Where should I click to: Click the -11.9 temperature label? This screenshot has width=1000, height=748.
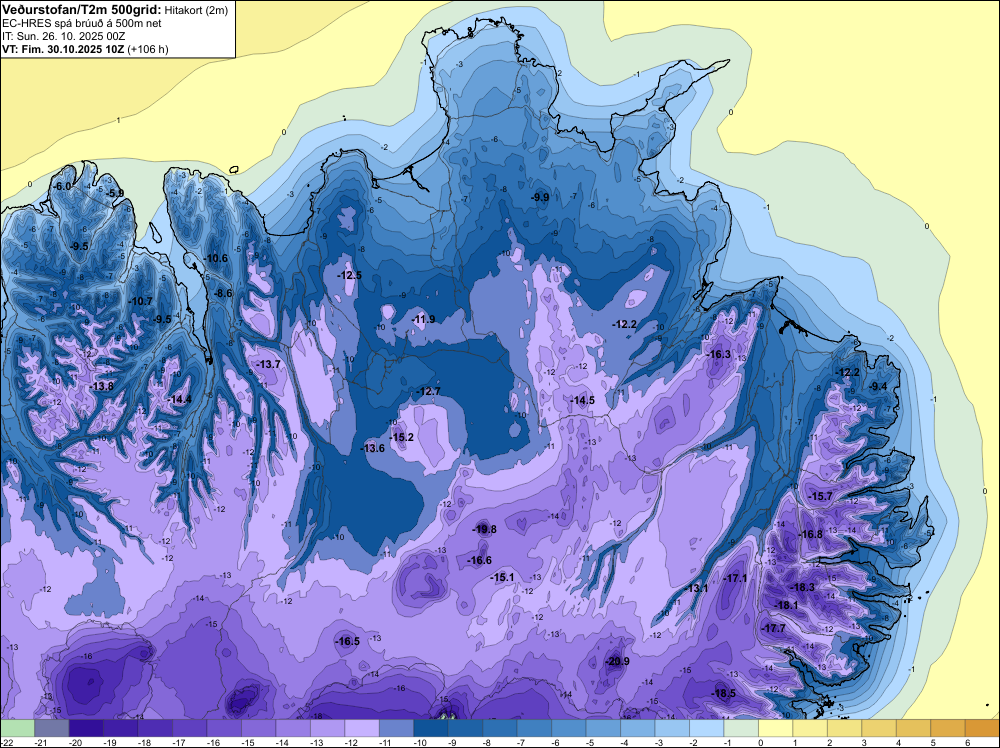click(x=423, y=319)
